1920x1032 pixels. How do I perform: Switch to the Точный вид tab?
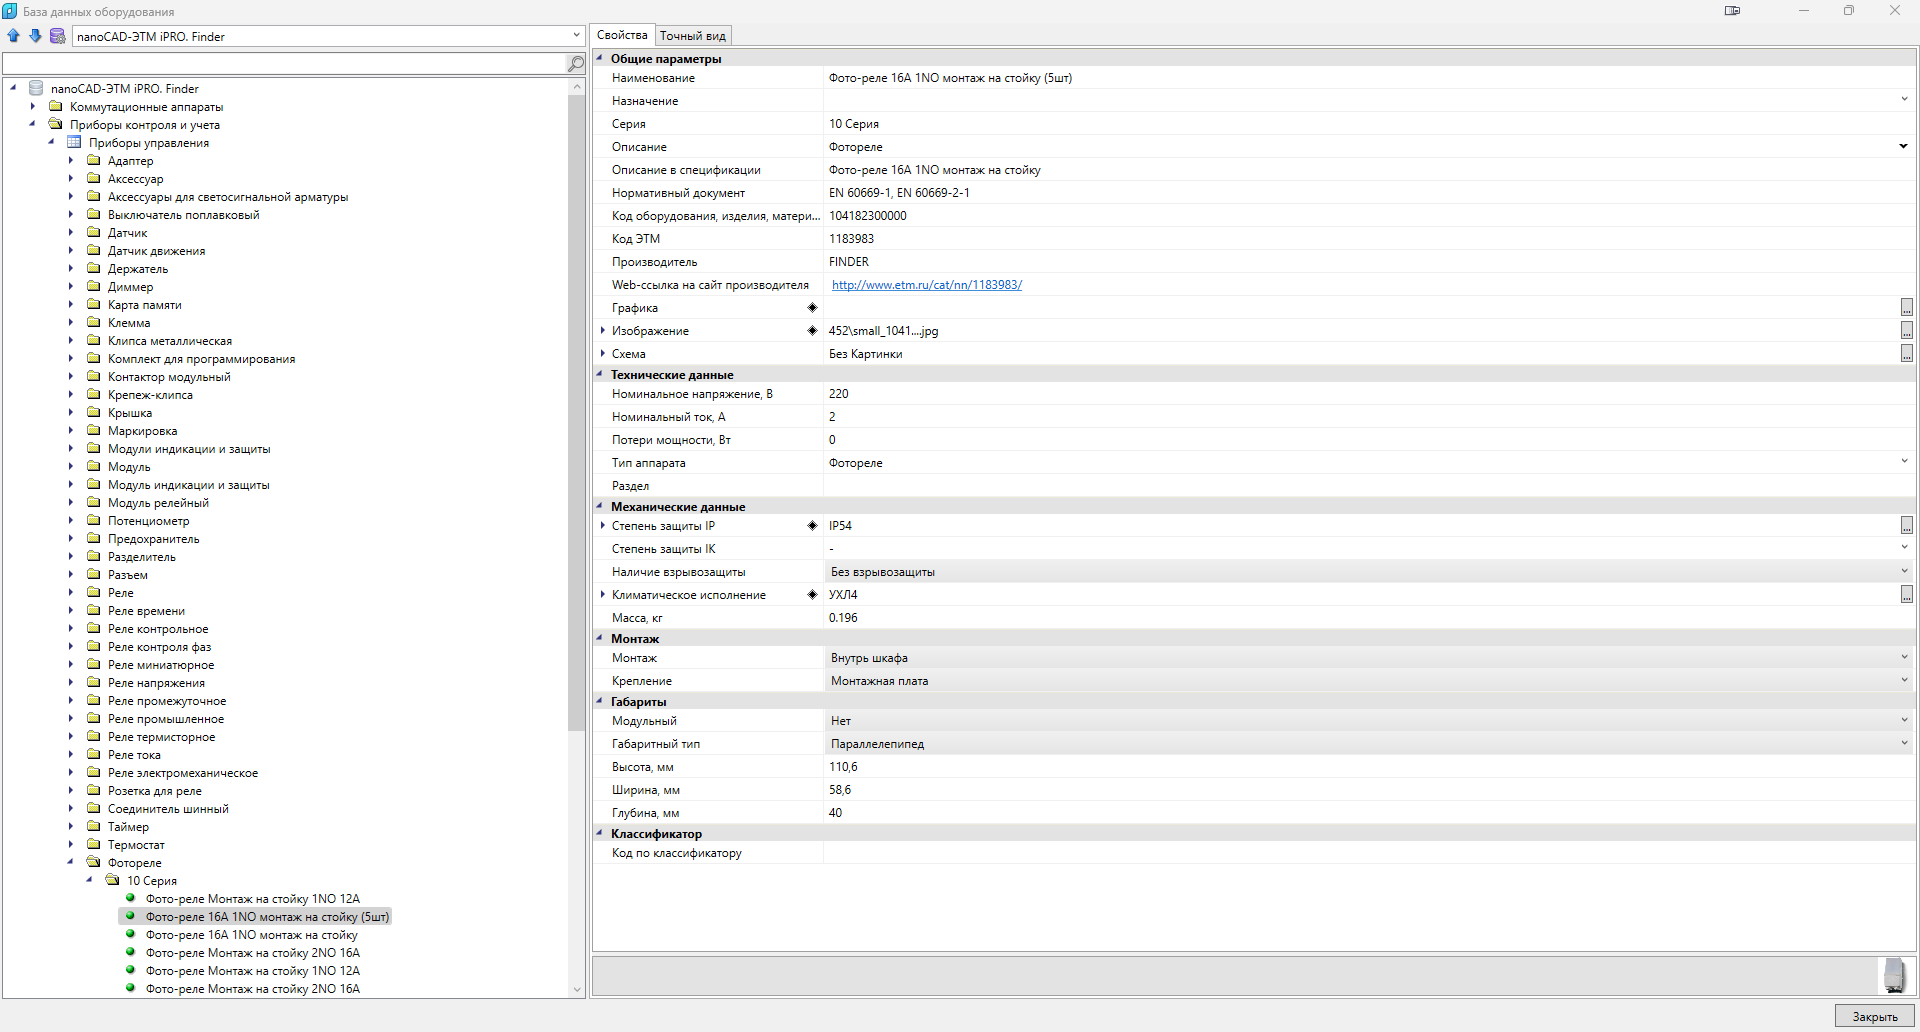pyautogui.click(x=693, y=36)
